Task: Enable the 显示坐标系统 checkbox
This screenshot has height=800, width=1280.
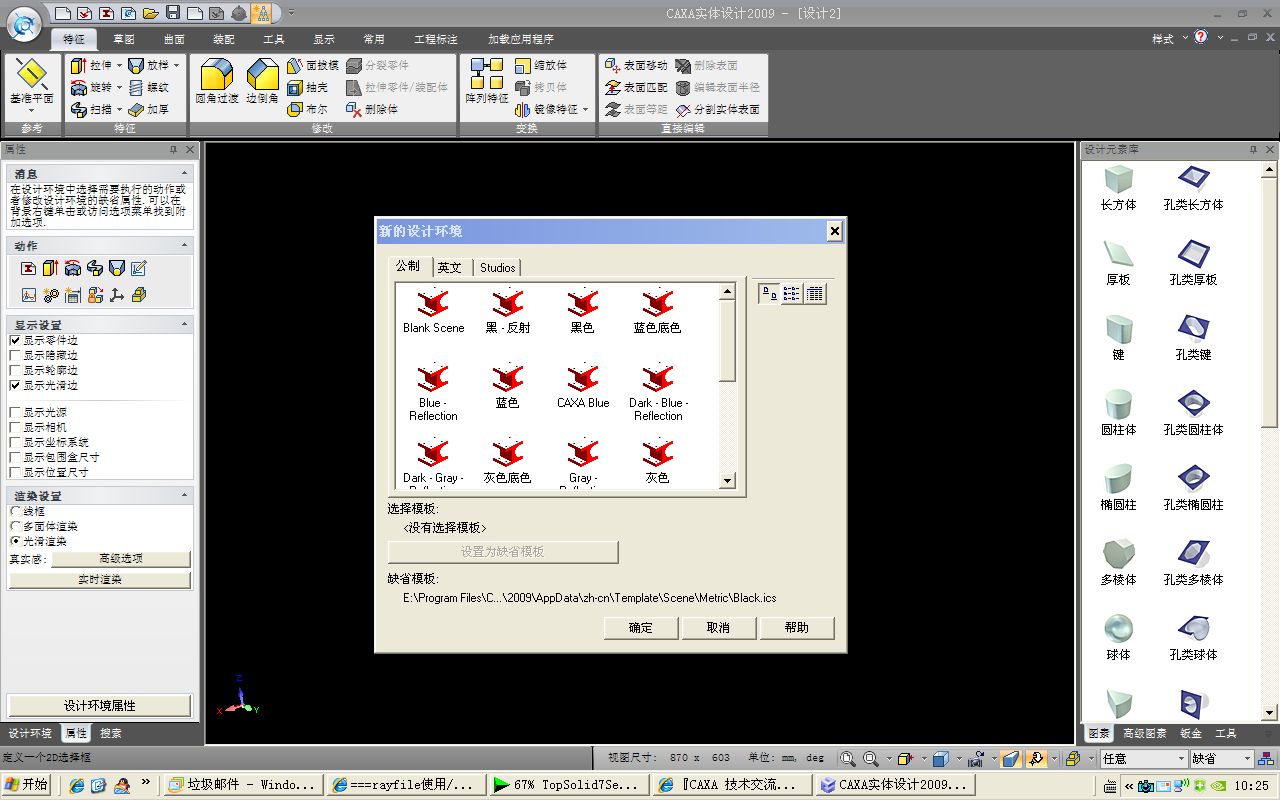Action: (15, 443)
